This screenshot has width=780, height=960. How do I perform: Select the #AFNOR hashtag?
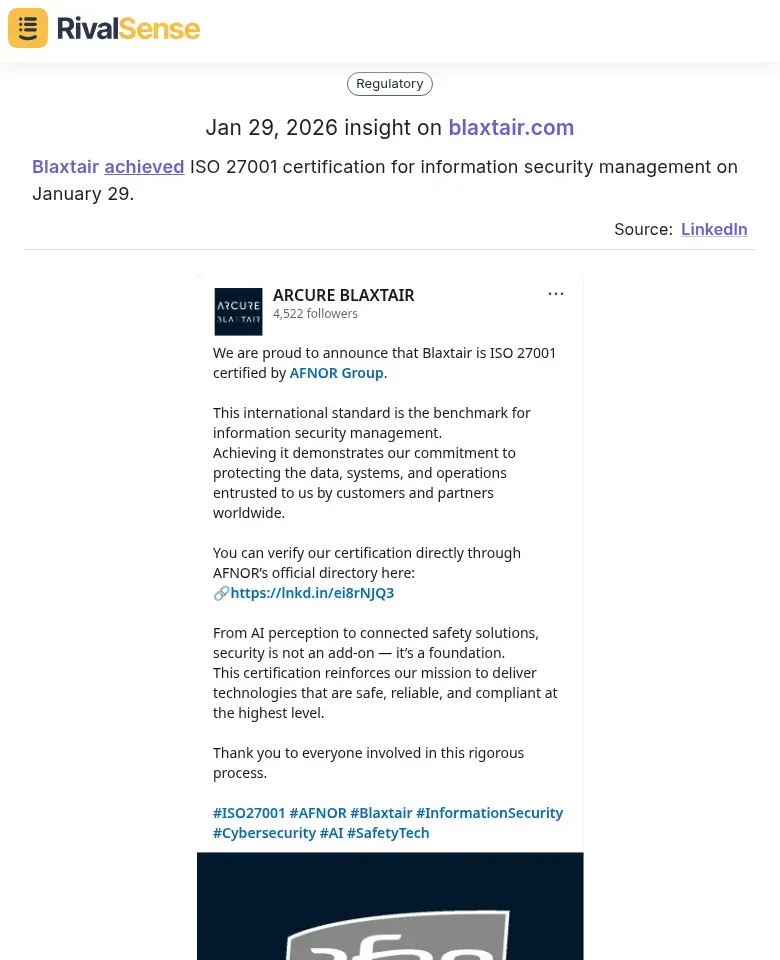[317, 812]
